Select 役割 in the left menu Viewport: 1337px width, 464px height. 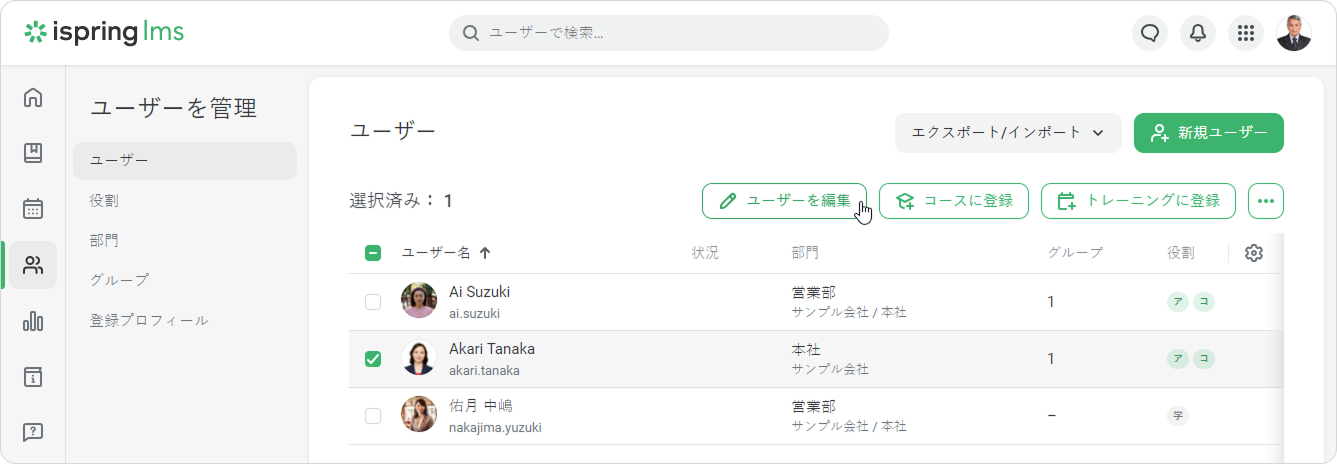[104, 200]
